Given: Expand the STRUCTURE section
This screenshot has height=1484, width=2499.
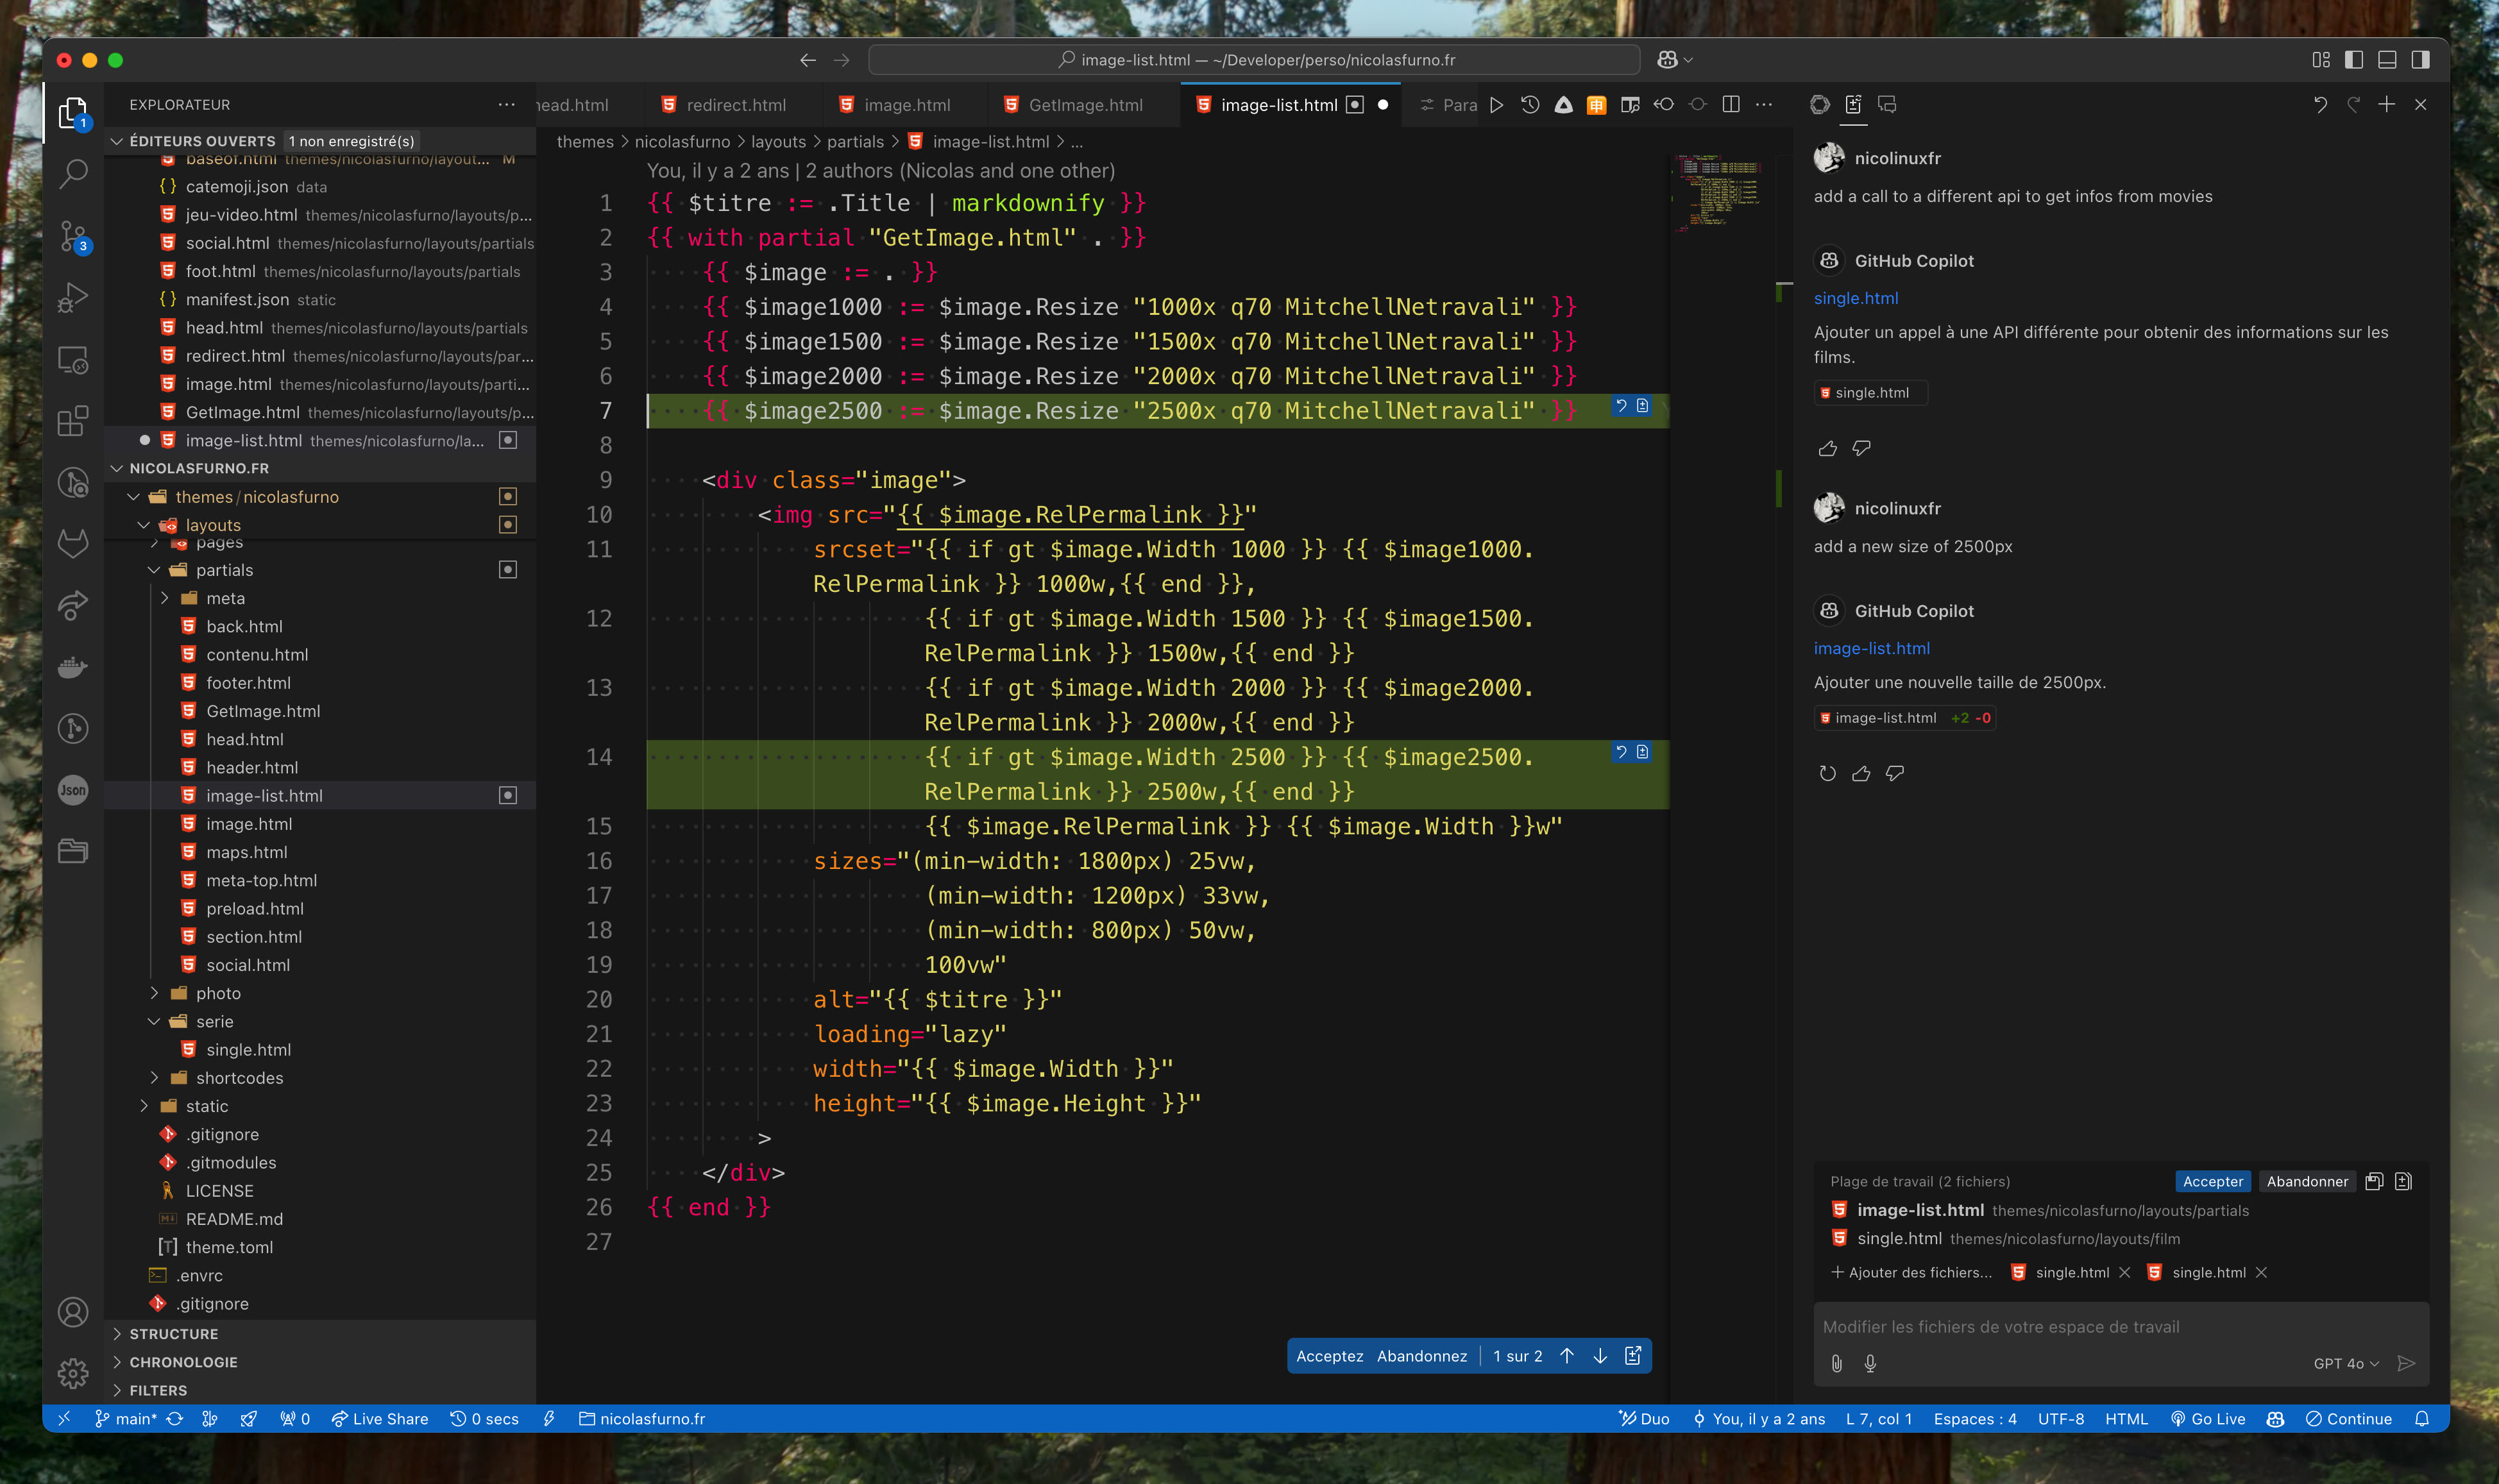Looking at the screenshot, I should (173, 1334).
